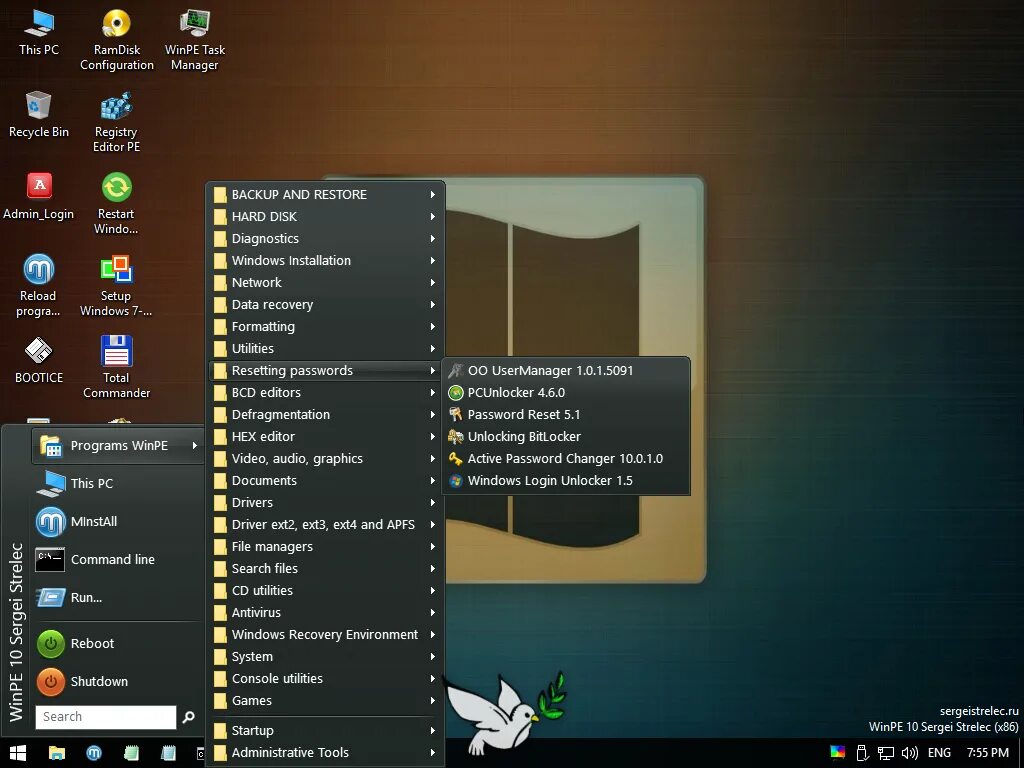Open Video, audio, graphics menu item
Viewport: 1024px width, 768px height.
(x=325, y=458)
